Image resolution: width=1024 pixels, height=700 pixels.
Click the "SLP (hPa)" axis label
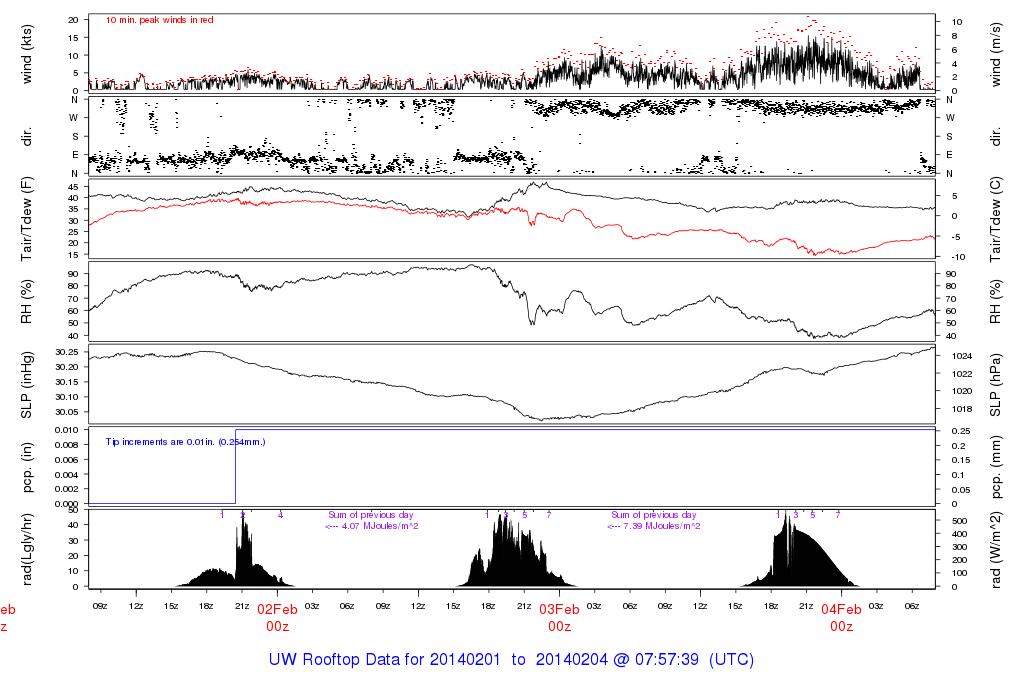coord(995,385)
